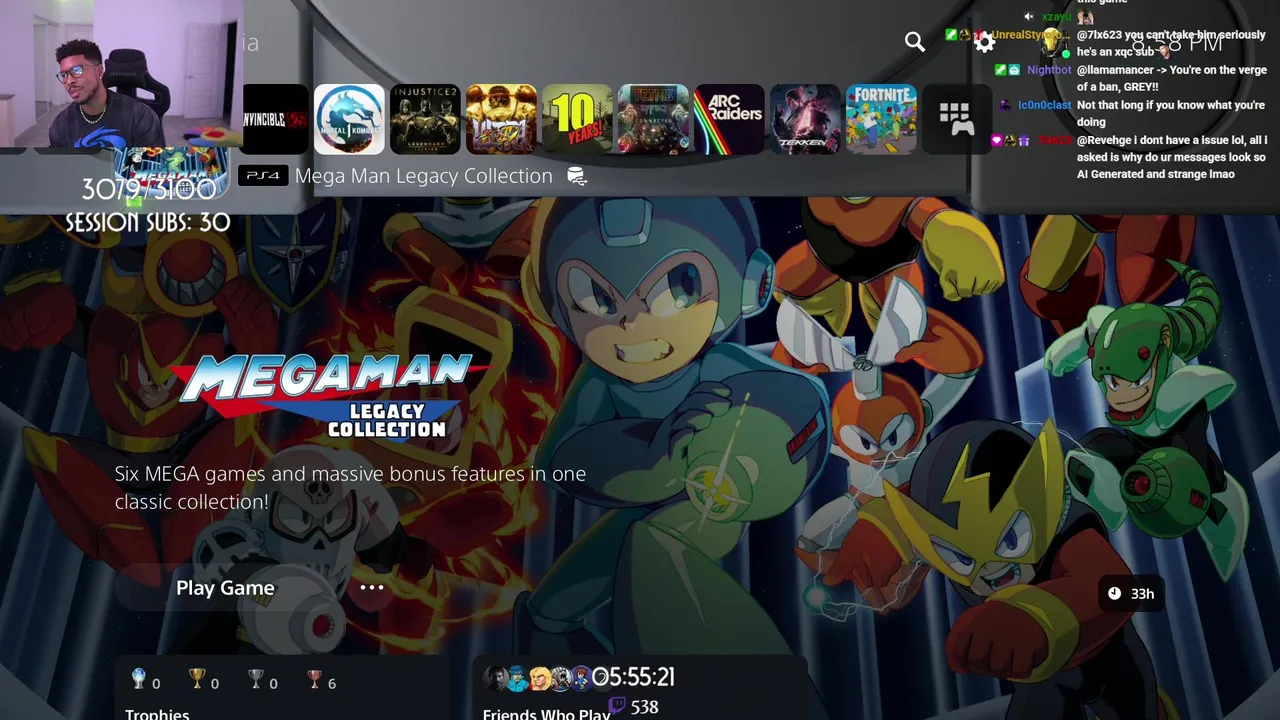Select the Fortnite game tile
Viewport: 1280px width, 720px height.
point(881,119)
